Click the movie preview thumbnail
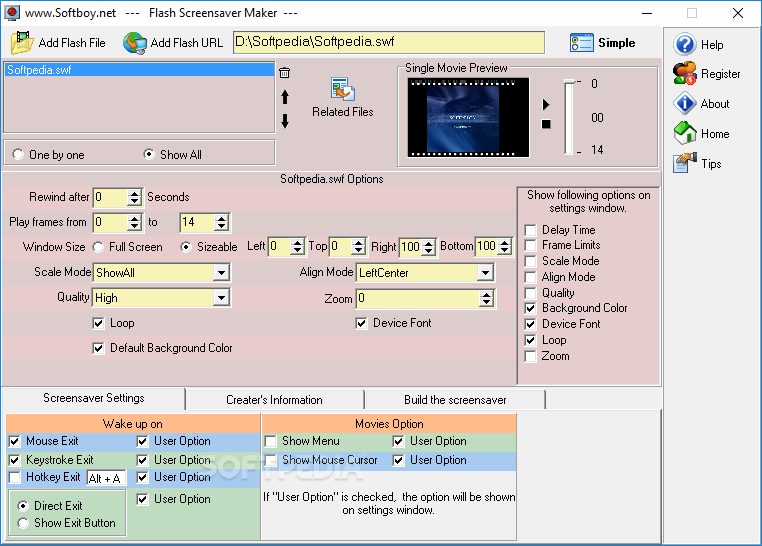 (468, 118)
